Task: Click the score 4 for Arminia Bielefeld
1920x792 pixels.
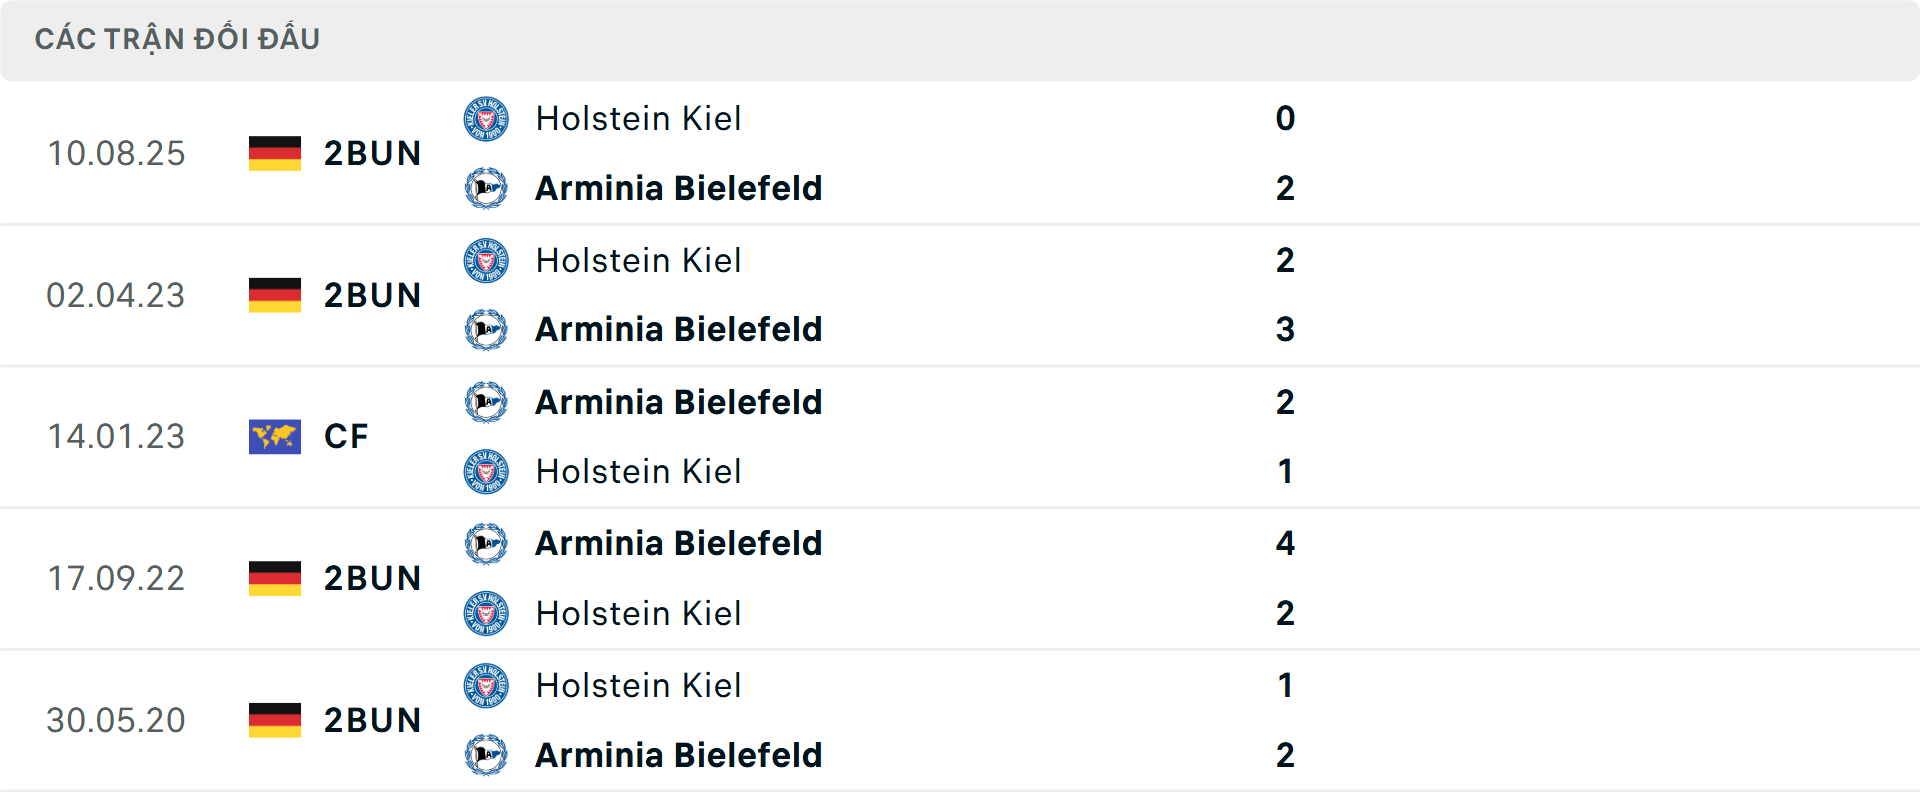Action: pyautogui.click(x=1286, y=543)
